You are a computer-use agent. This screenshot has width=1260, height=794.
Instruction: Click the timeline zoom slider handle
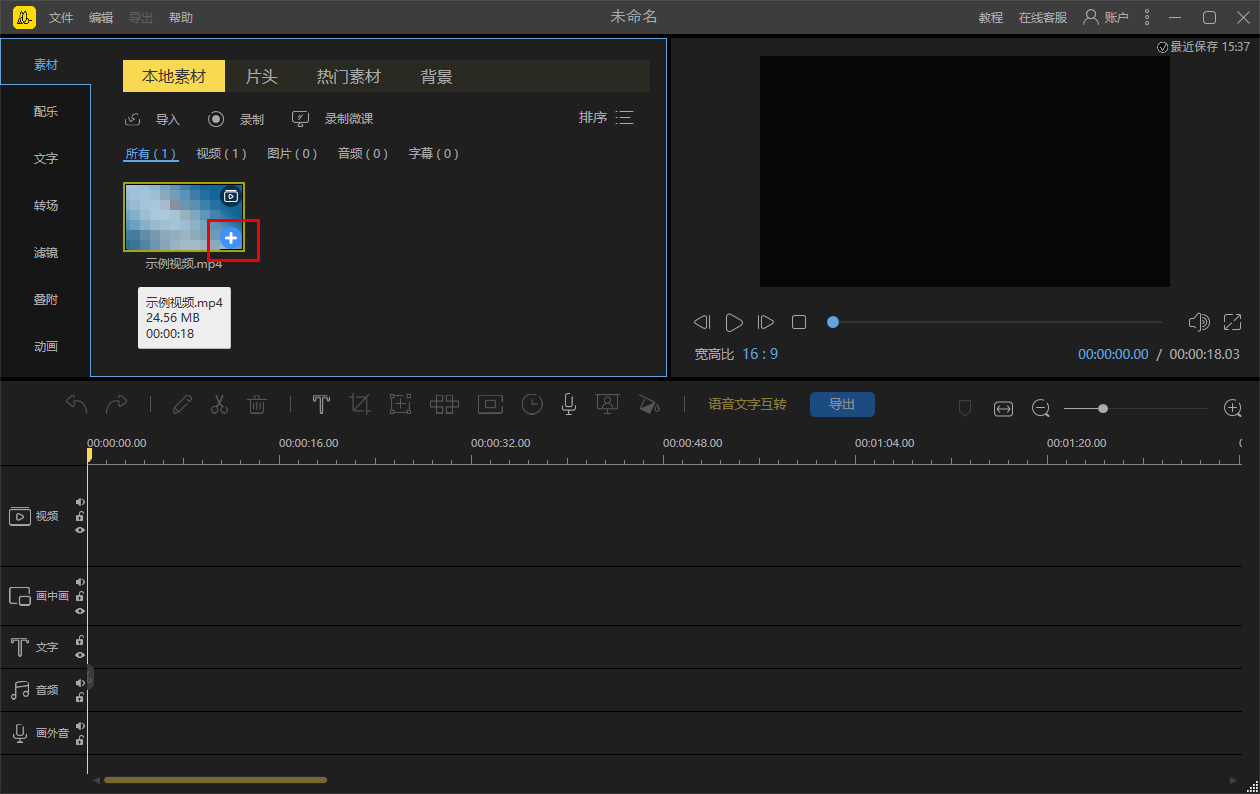coord(1103,408)
